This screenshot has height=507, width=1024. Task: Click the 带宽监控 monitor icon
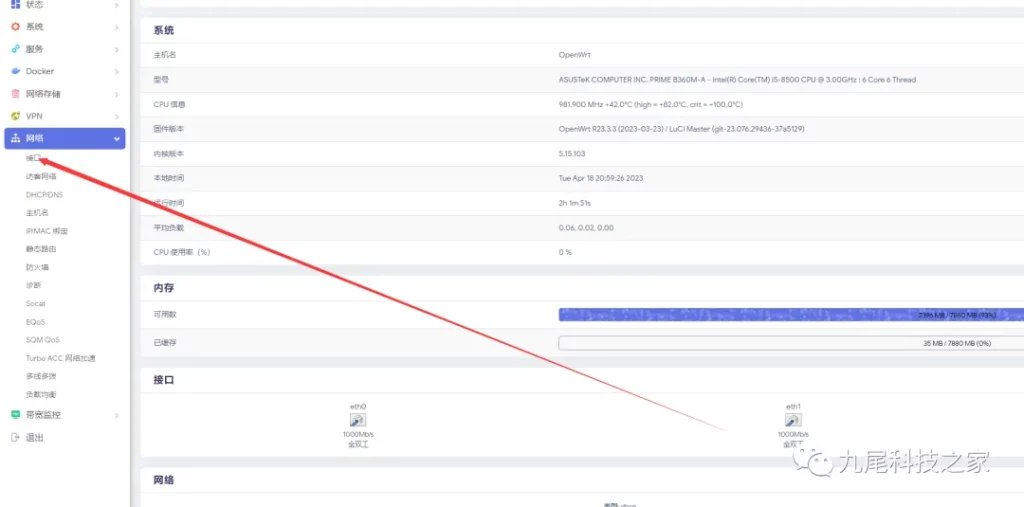tap(15, 414)
